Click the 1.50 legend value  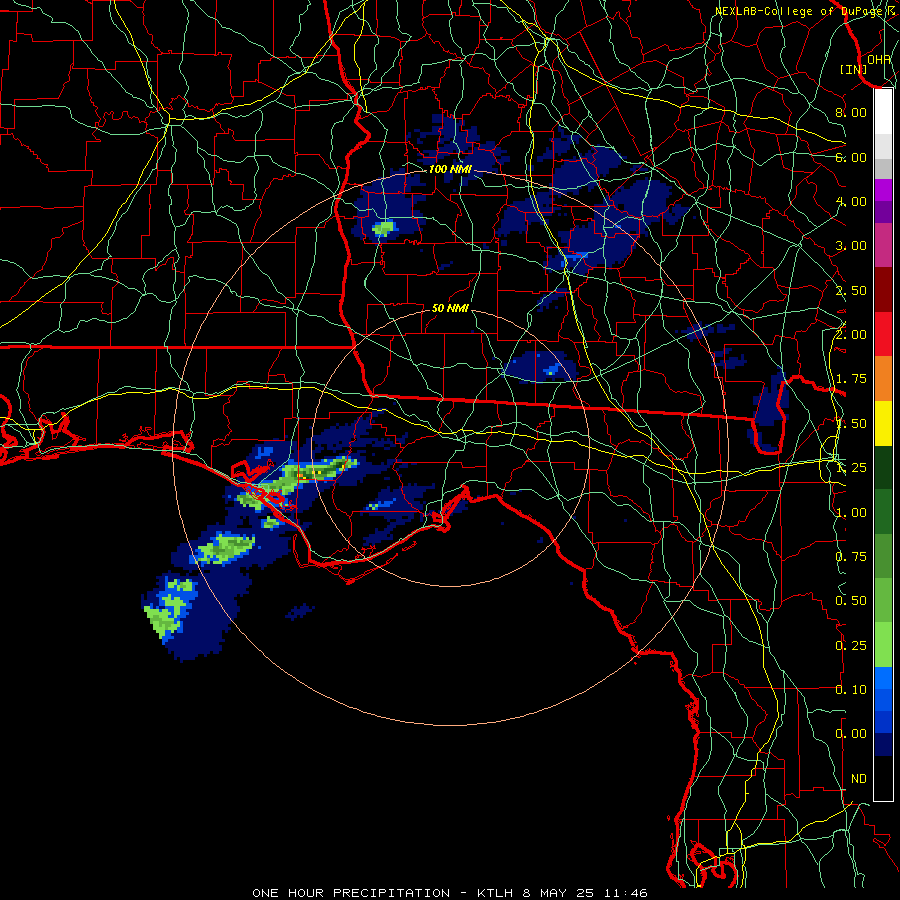(851, 424)
